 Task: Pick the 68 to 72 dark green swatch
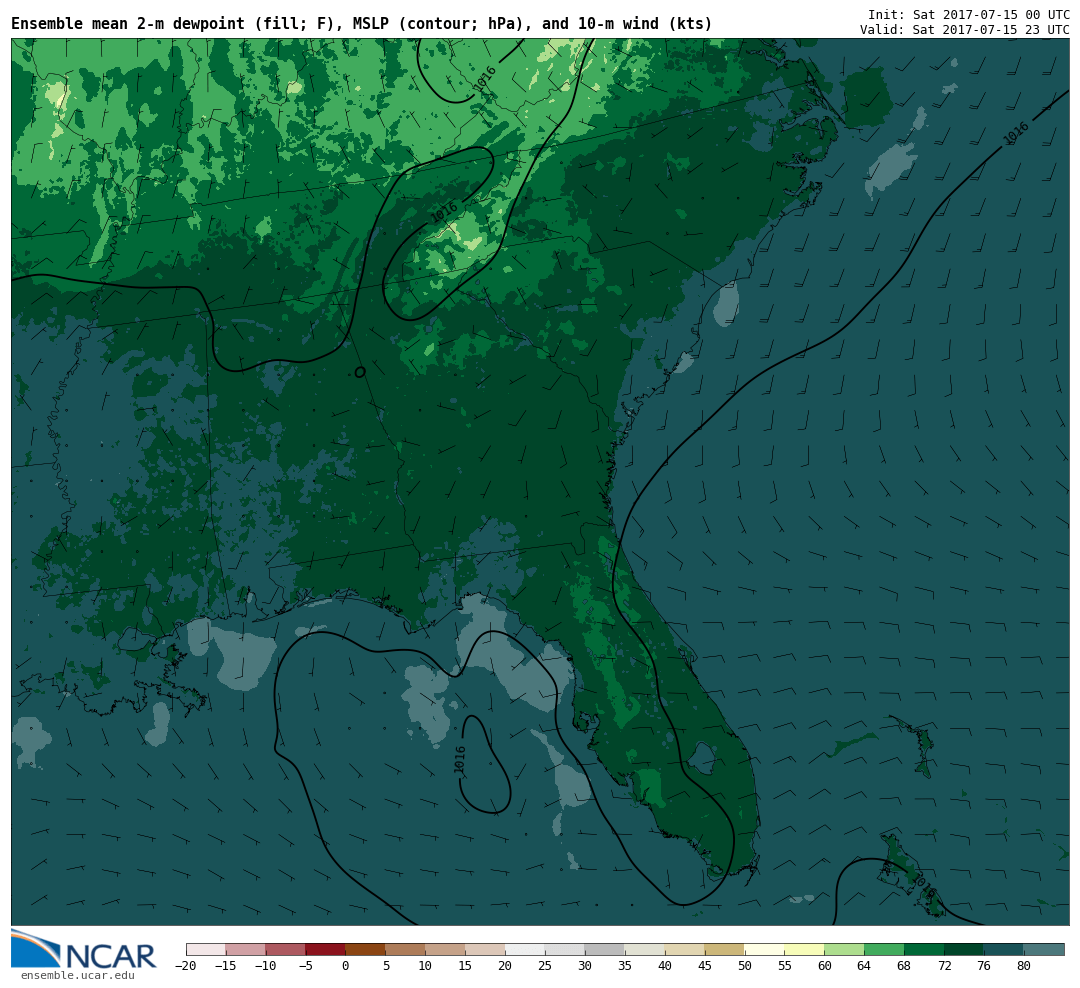coord(924,949)
